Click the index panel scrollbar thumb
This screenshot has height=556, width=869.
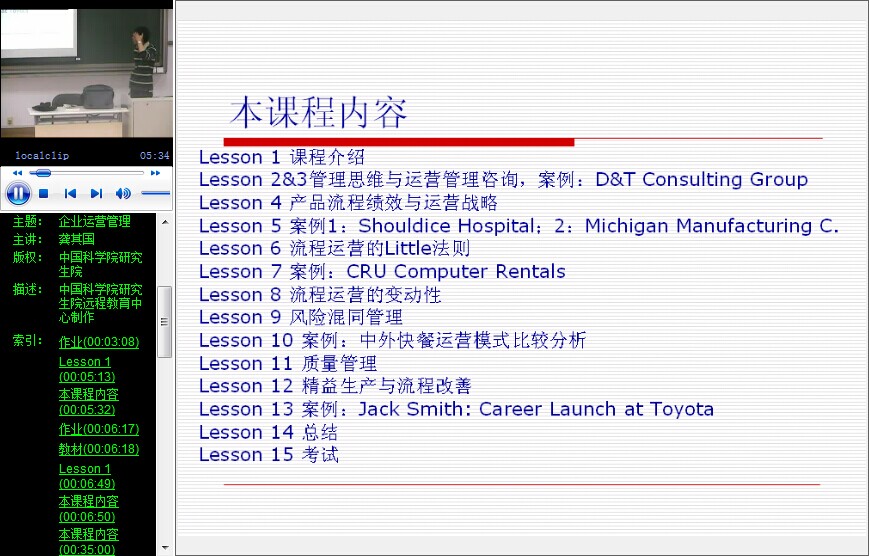click(165, 322)
